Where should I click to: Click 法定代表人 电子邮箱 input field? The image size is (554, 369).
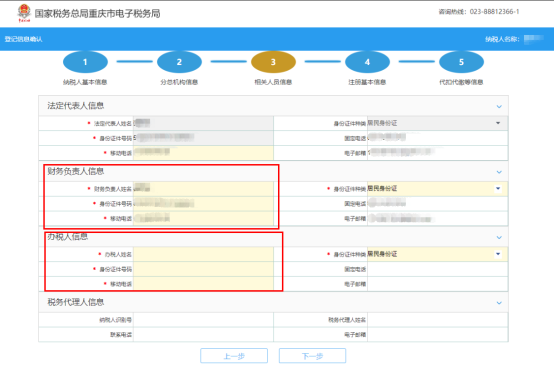437,153
